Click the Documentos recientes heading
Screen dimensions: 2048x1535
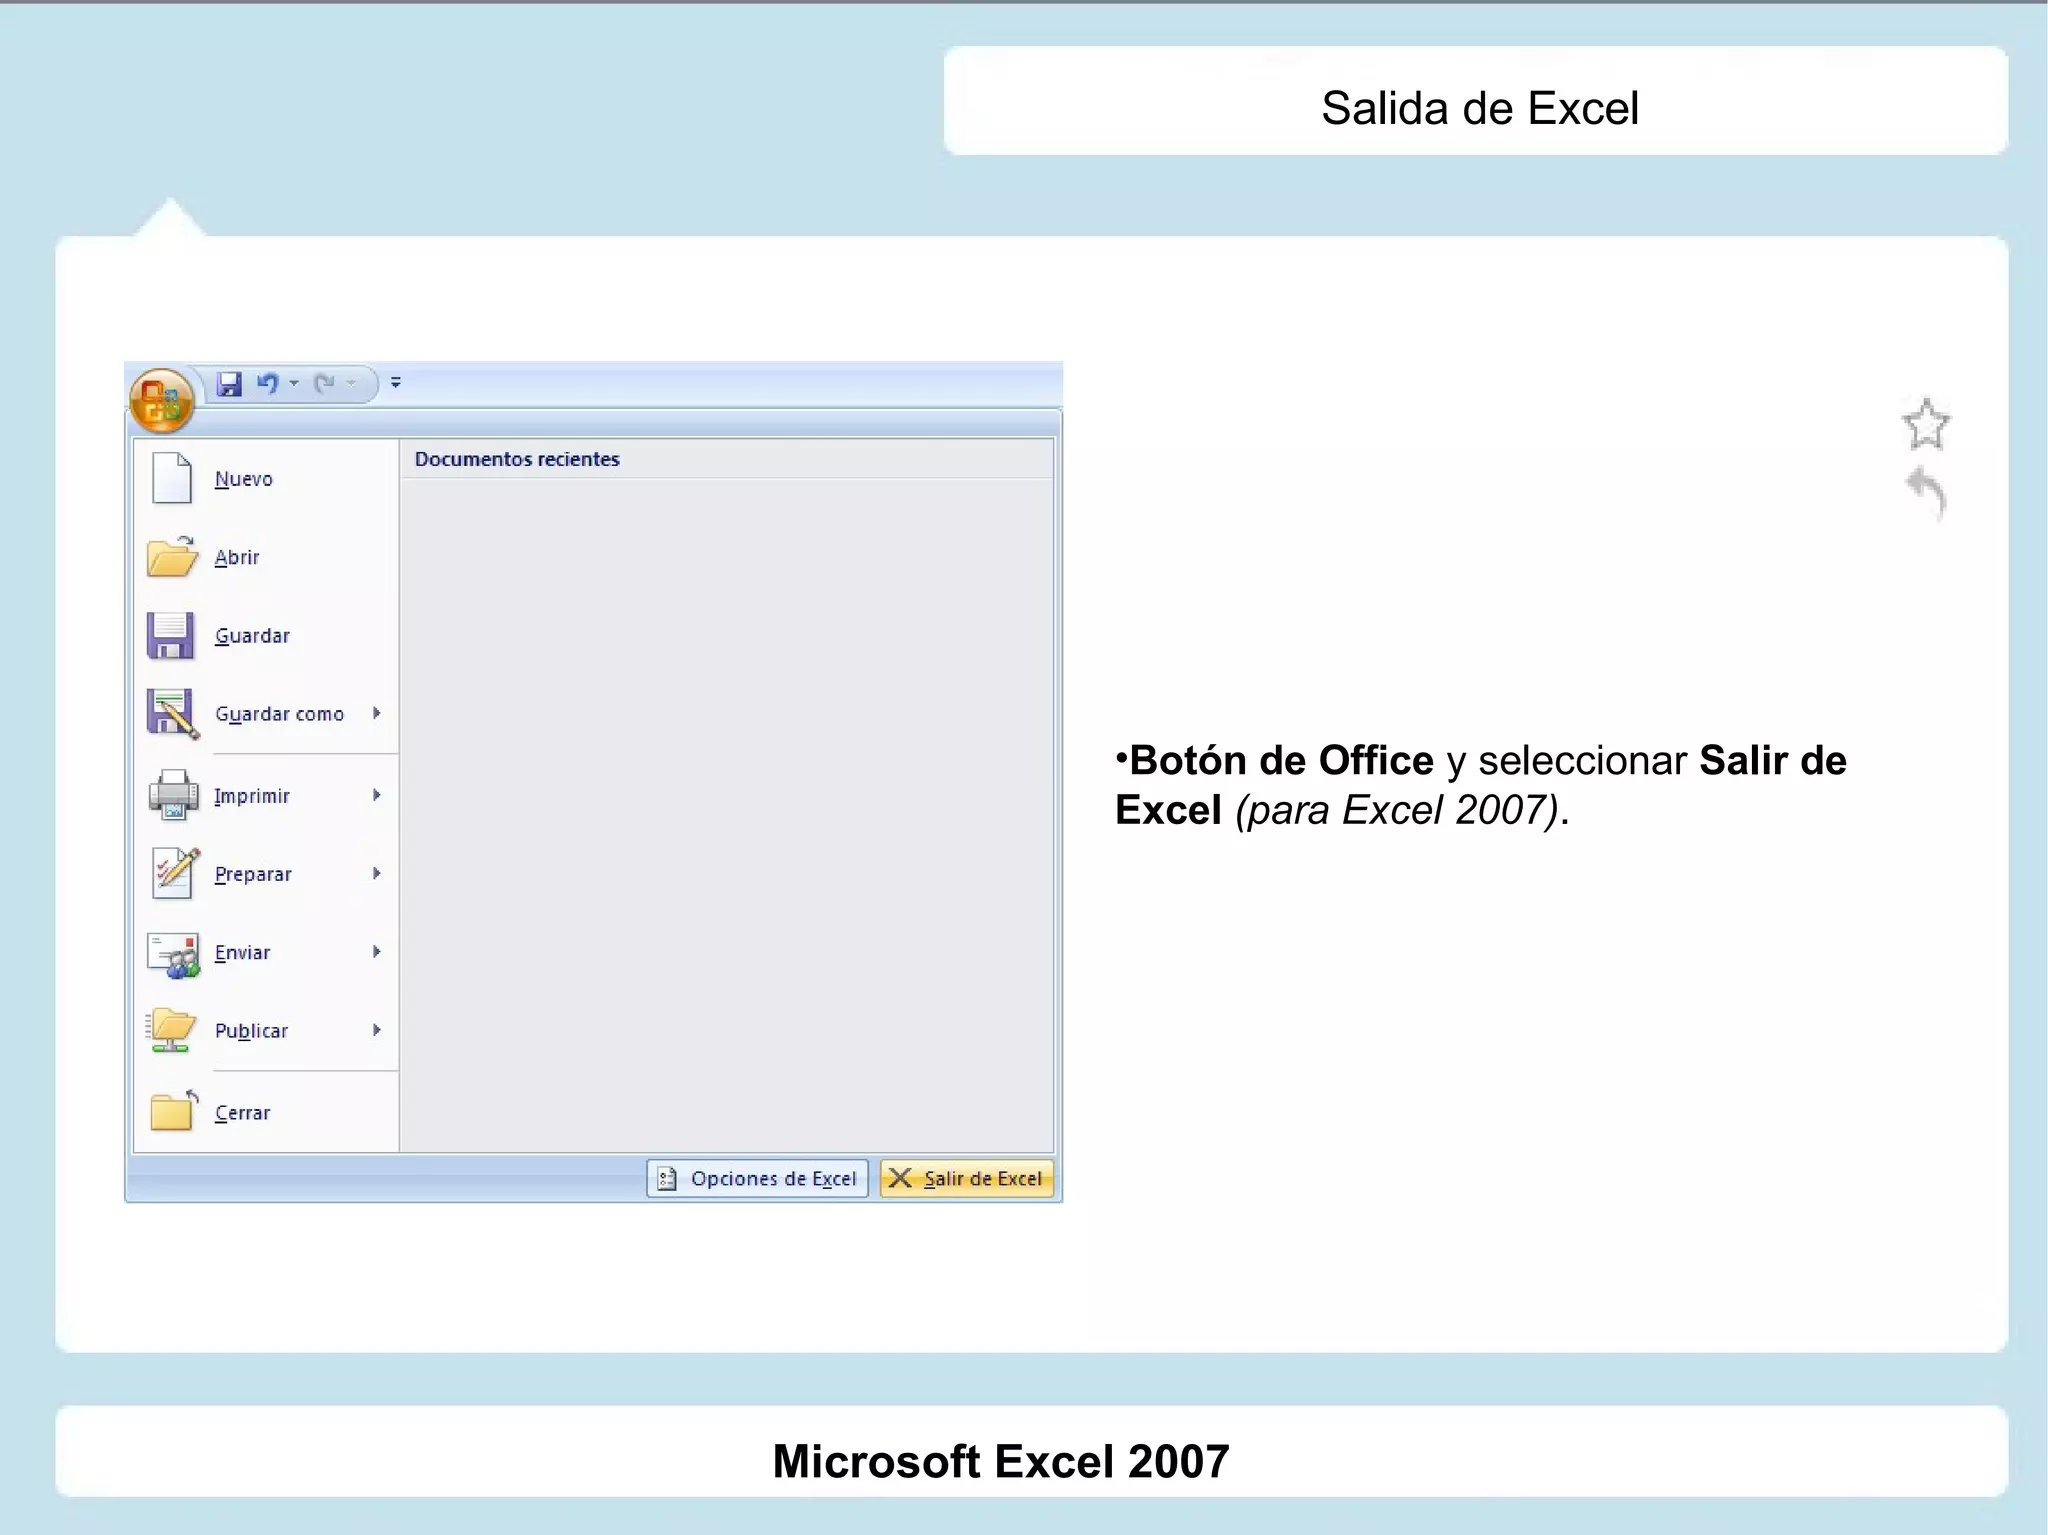[x=517, y=459]
